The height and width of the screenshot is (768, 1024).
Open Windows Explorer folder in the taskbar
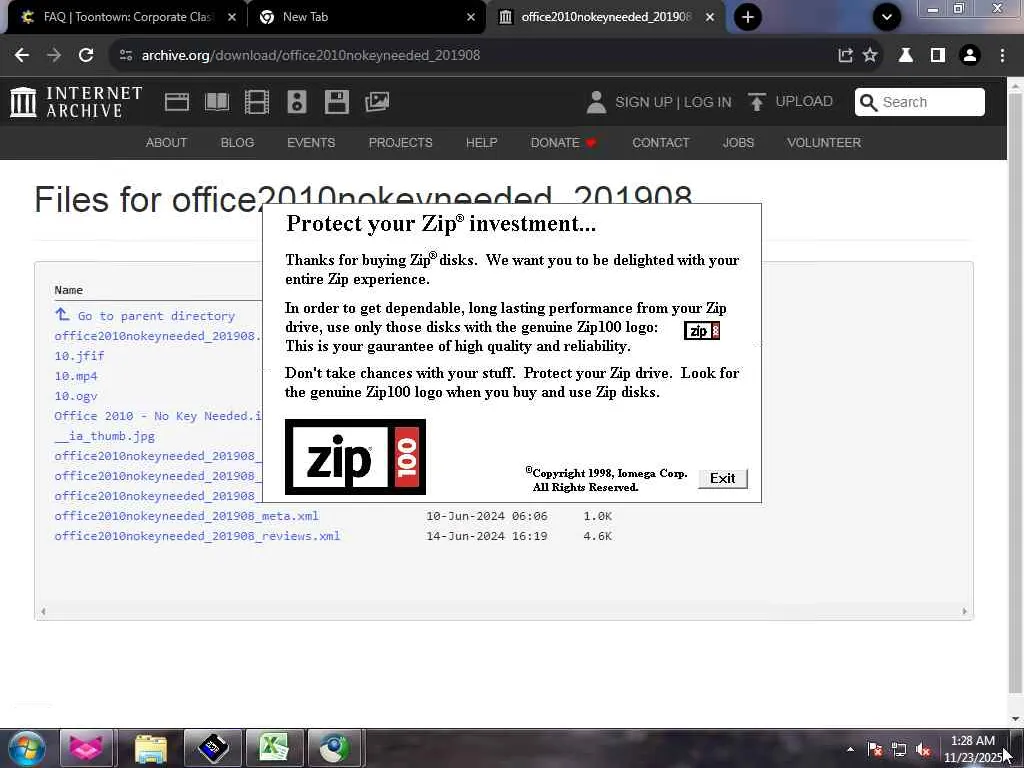coord(151,748)
